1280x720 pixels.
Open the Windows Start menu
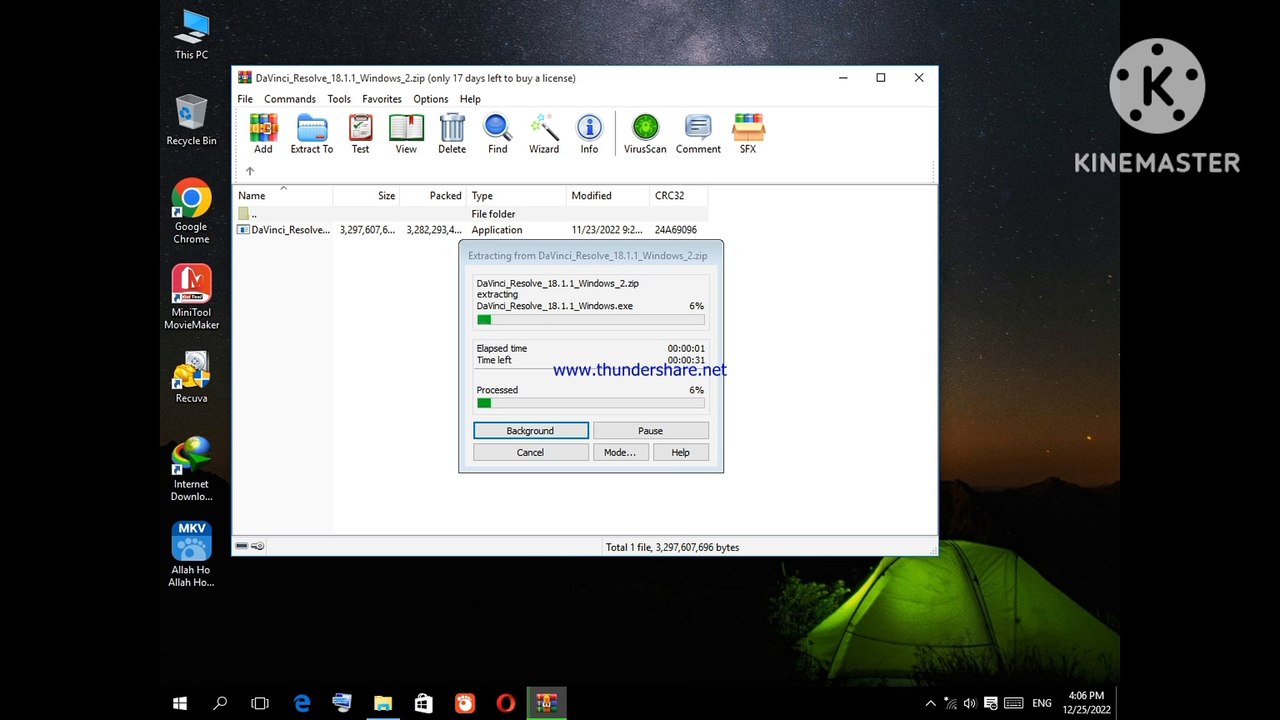(180, 703)
